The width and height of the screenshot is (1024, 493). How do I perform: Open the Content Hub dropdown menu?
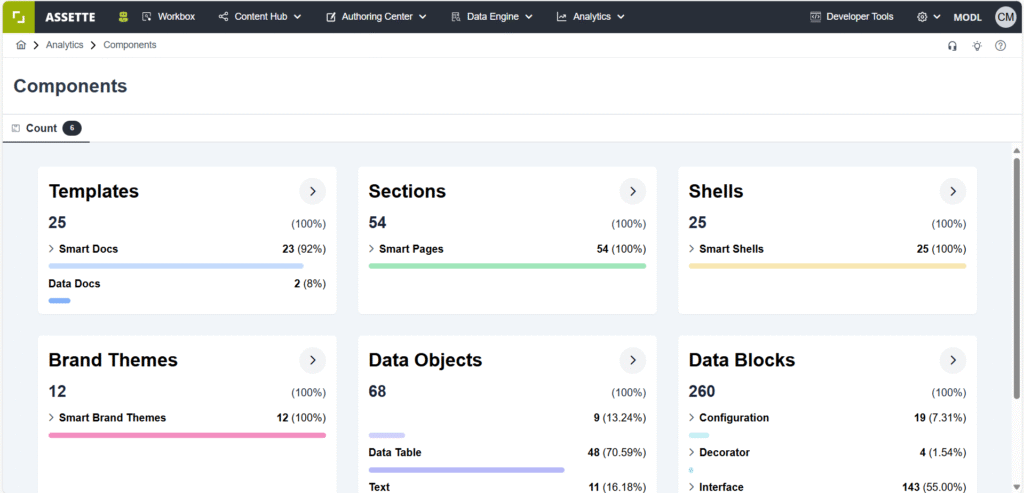pyautogui.click(x=260, y=17)
